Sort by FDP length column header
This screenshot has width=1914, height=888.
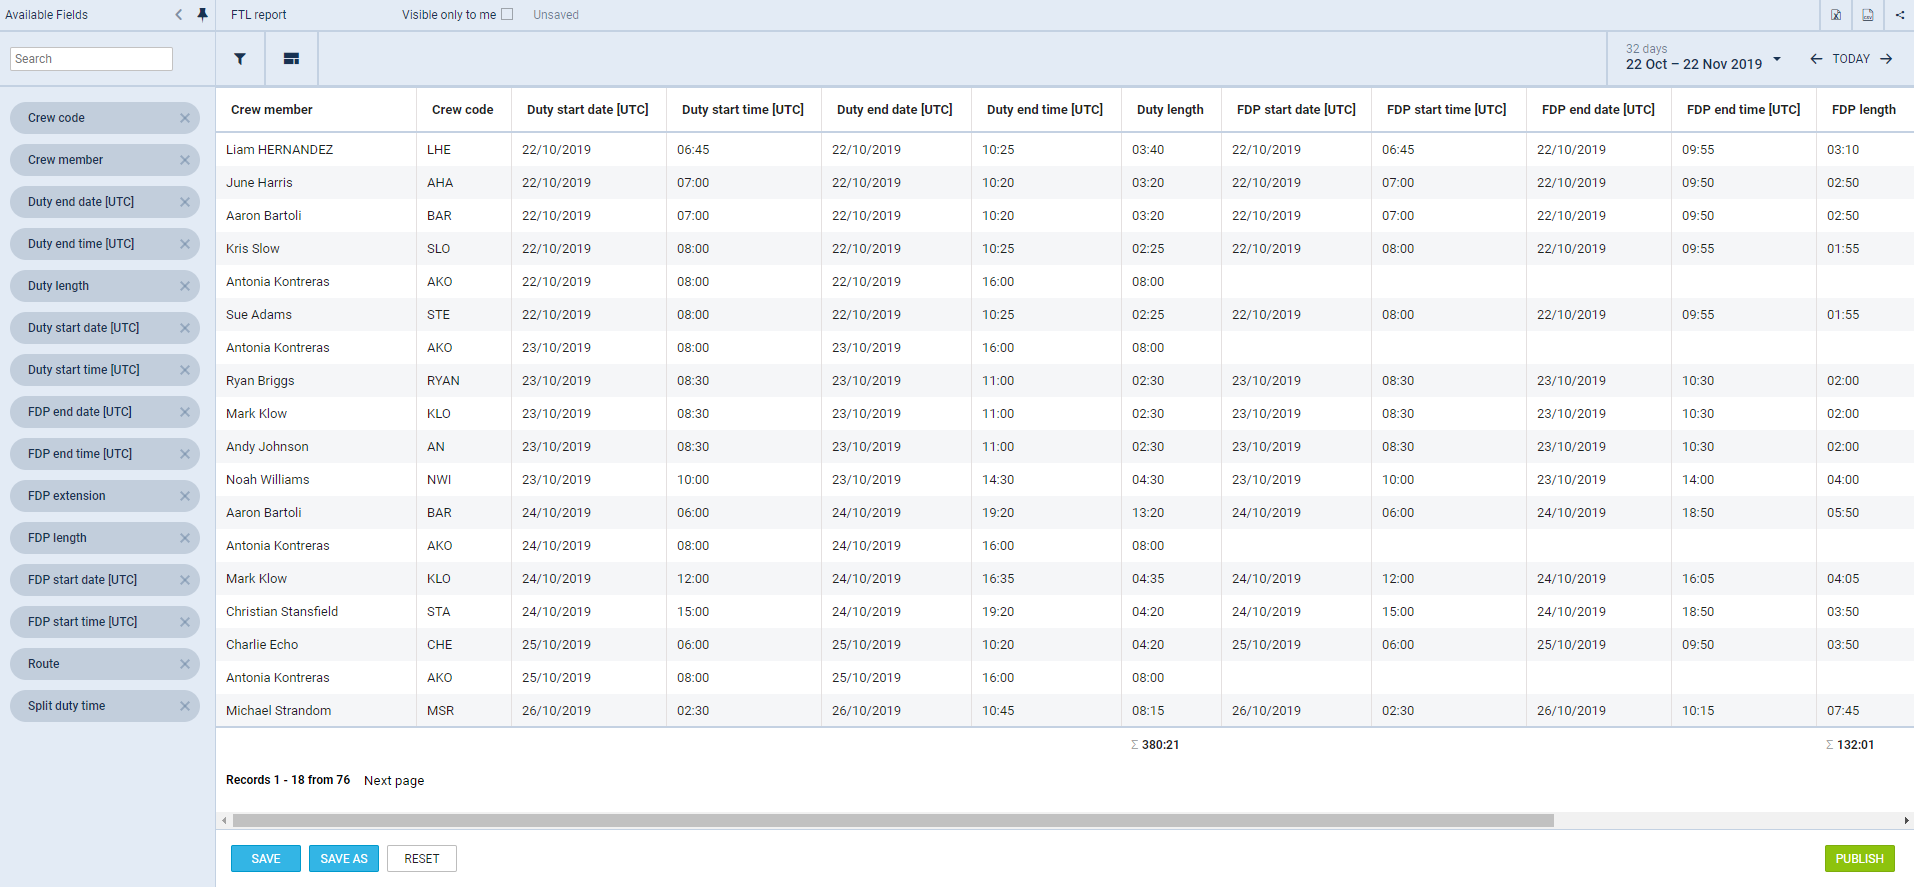pyautogui.click(x=1864, y=110)
